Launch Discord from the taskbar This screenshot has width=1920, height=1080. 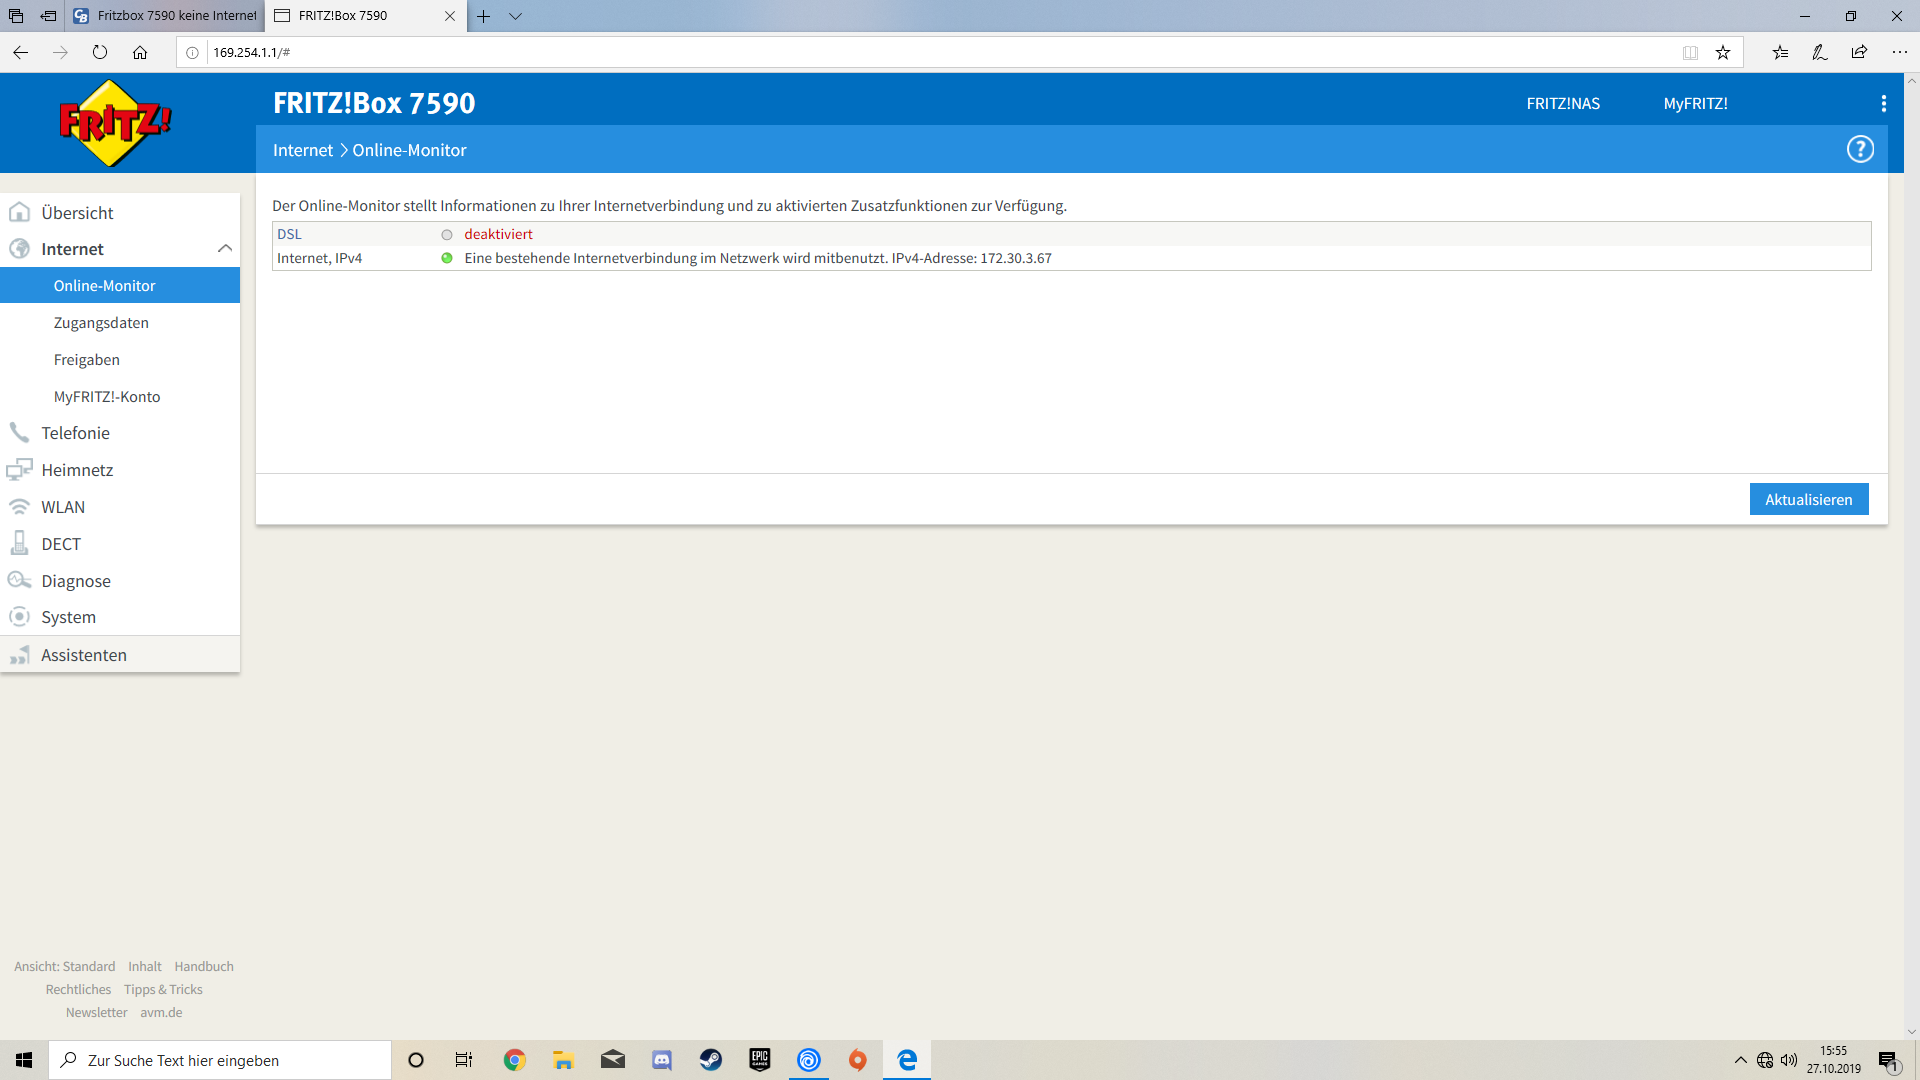coord(661,1060)
